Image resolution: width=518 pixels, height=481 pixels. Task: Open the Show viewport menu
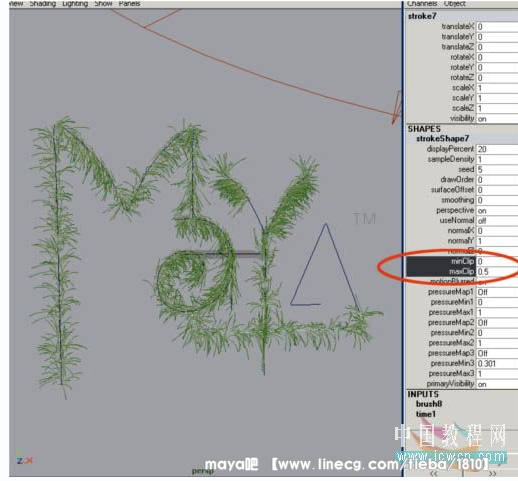[103, 4]
